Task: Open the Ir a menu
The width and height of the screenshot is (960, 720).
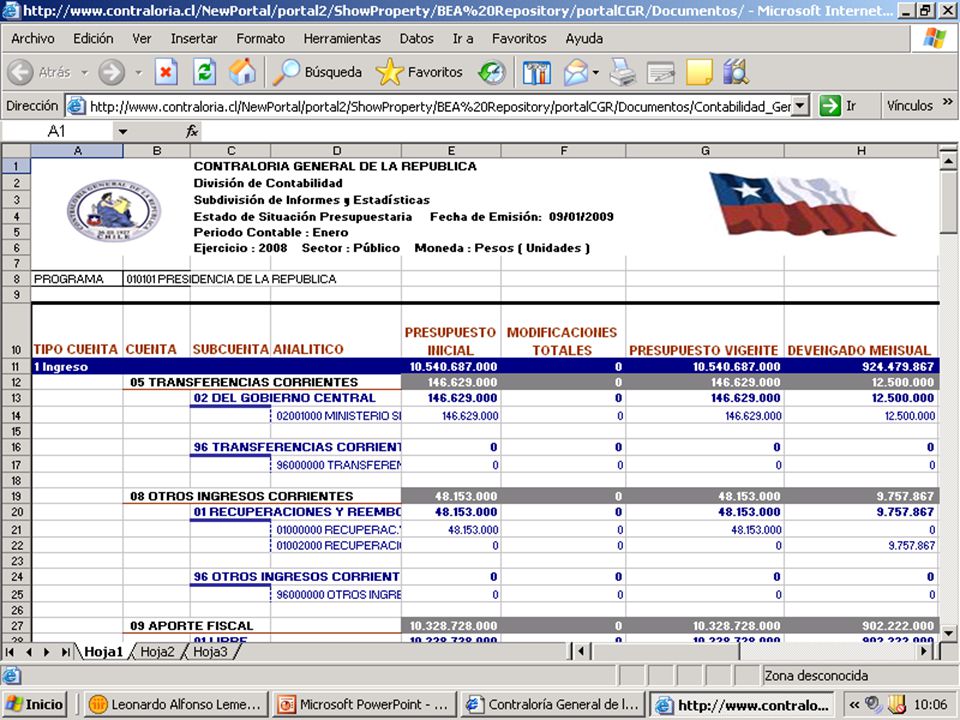Action: point(463,39)
